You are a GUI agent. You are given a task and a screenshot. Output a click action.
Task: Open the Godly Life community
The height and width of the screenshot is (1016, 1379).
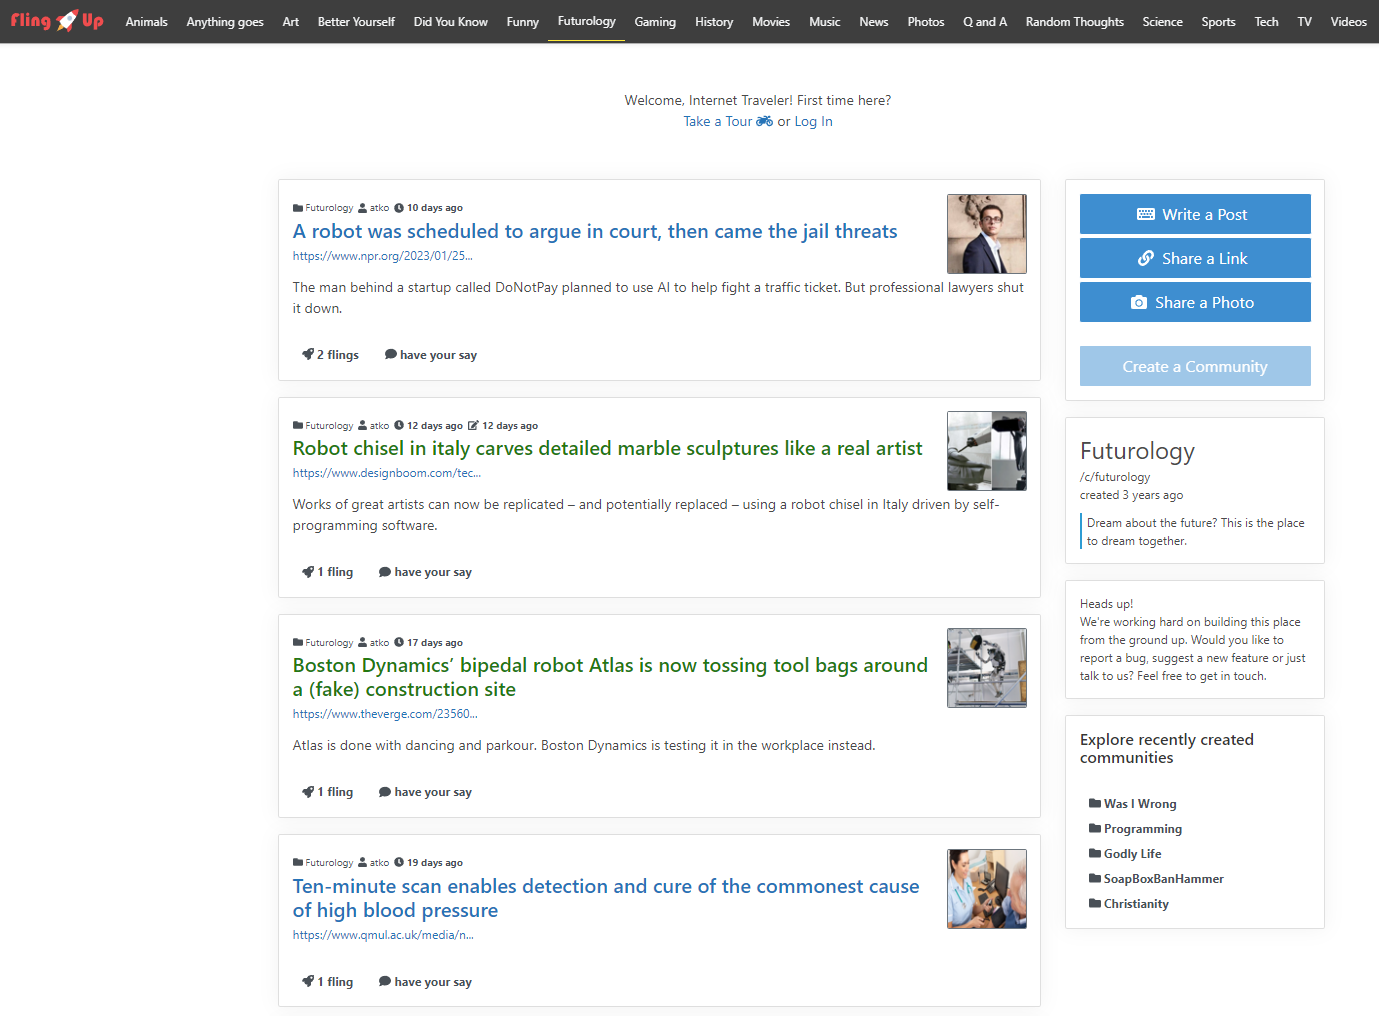(1125, 854)
